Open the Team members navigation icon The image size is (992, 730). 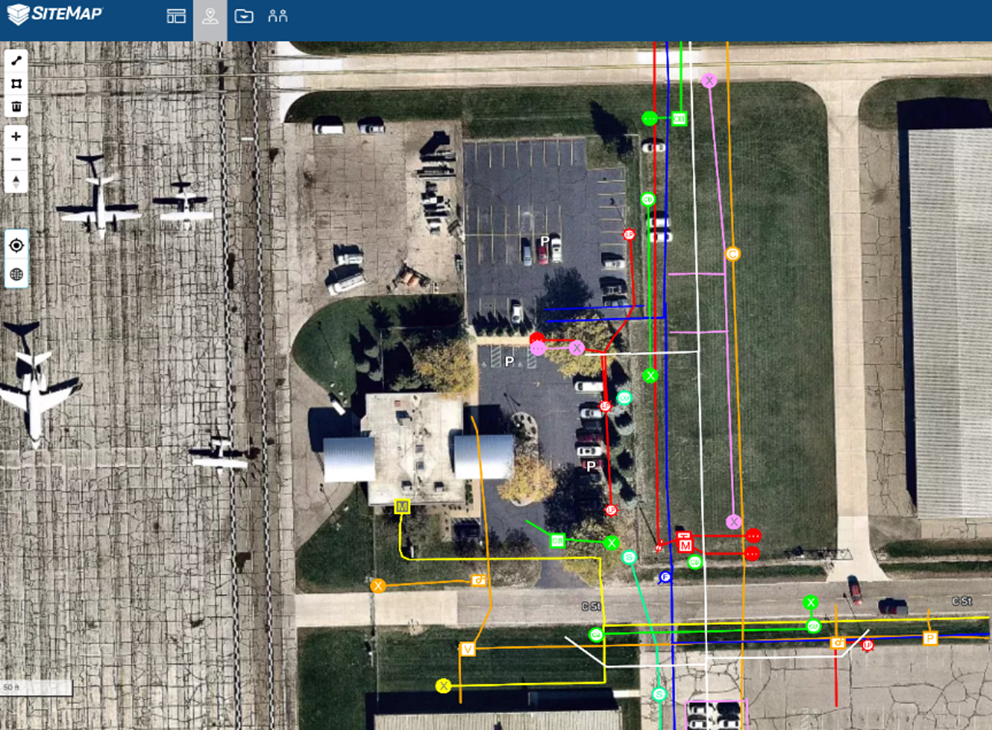point(278,16)
